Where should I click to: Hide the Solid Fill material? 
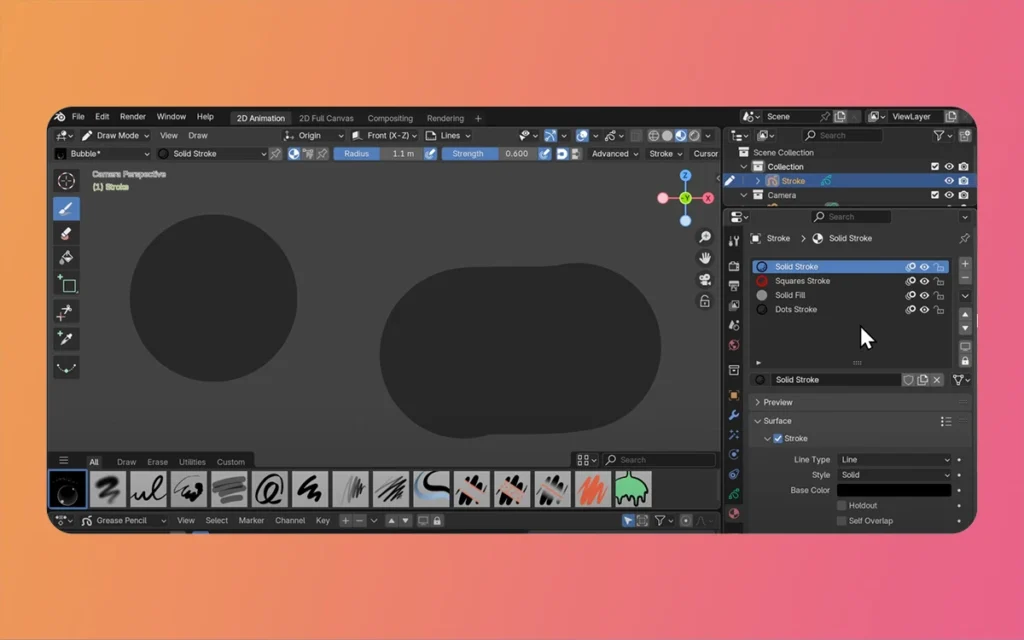[x=924, y=295]
